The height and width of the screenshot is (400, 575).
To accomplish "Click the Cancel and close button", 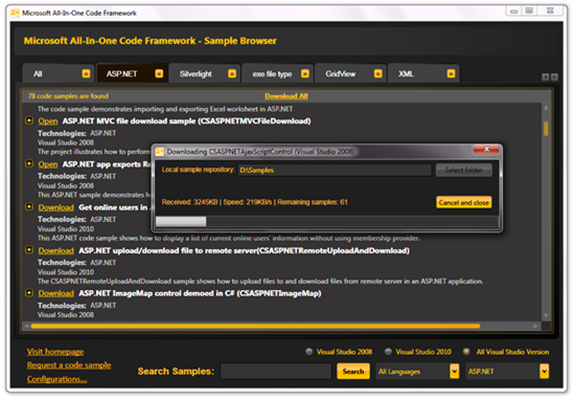I will point(464,202).
